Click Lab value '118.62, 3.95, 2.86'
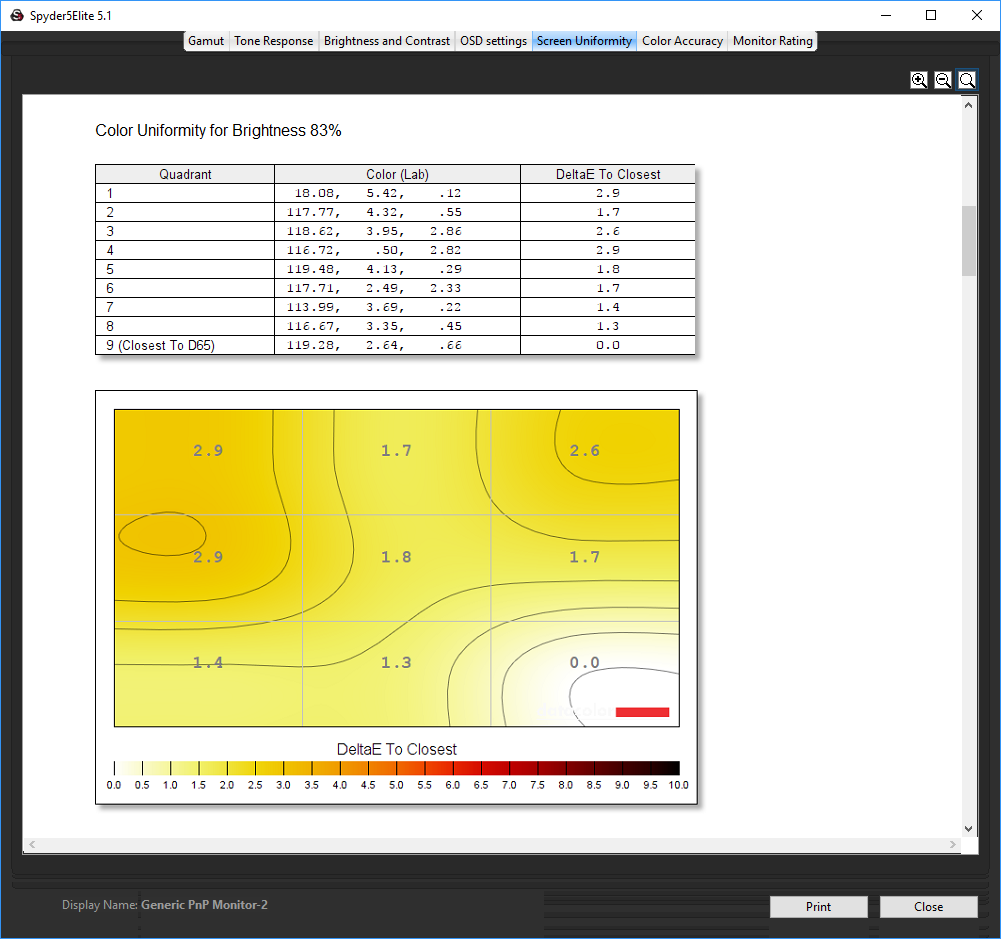 tap(374, 231)
